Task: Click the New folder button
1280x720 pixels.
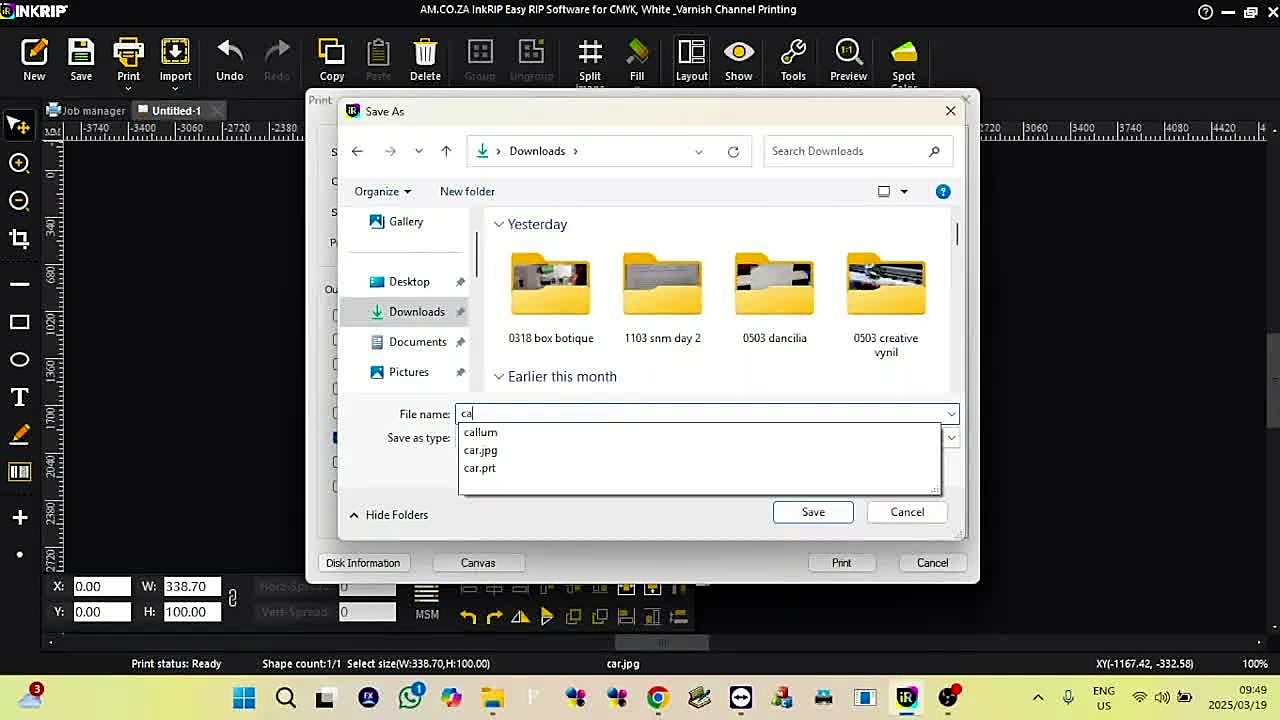Action: pyautogui.click(x=467, y=191)
